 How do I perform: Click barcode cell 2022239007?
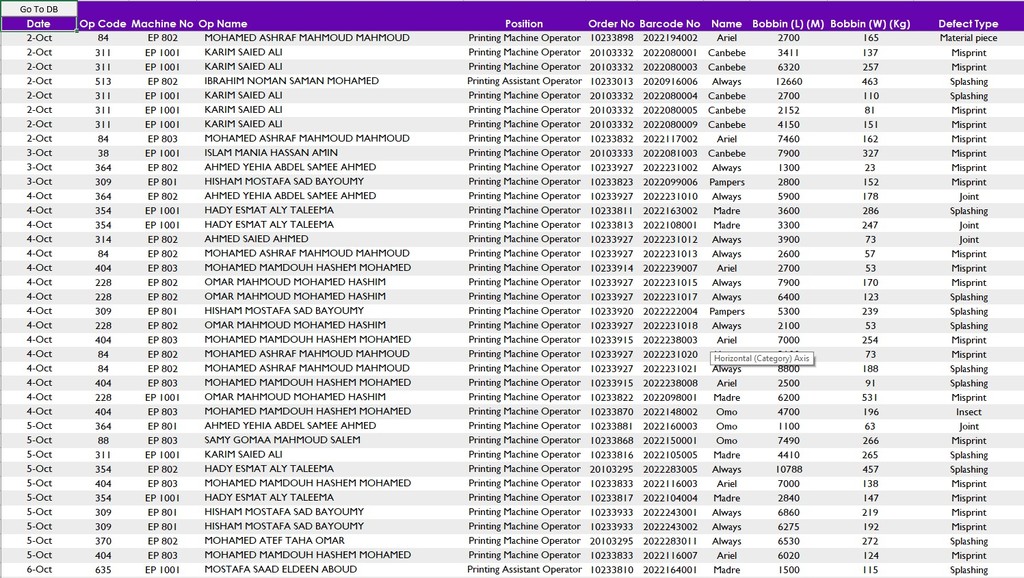[670, 268]
